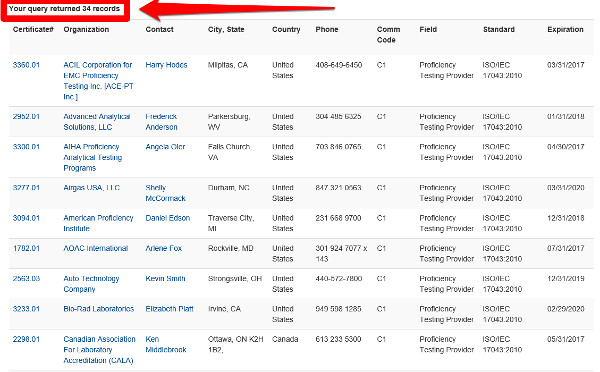Image resolution: width=600 pixels, height=372 pixels.
Task: Open AOAC International organization
Action: point(96,248)
